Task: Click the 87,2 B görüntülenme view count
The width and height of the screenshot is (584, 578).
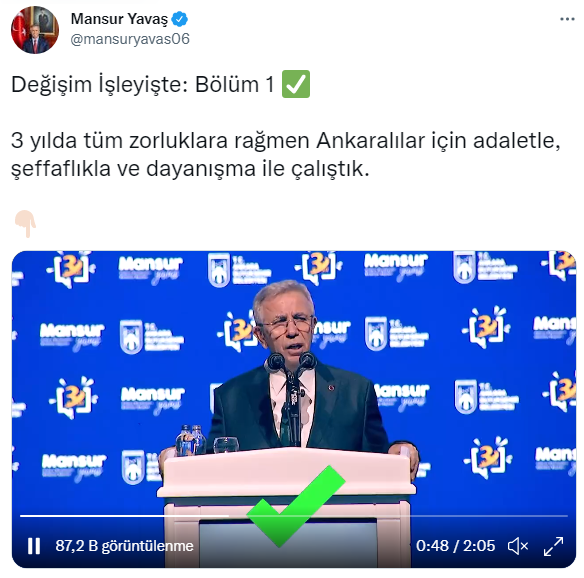Action: [x=124, y=546]
